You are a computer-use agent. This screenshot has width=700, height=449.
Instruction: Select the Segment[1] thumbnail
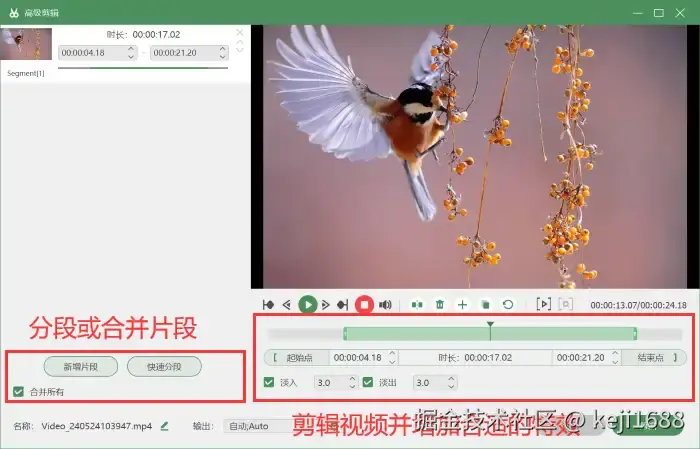(26, 44)
